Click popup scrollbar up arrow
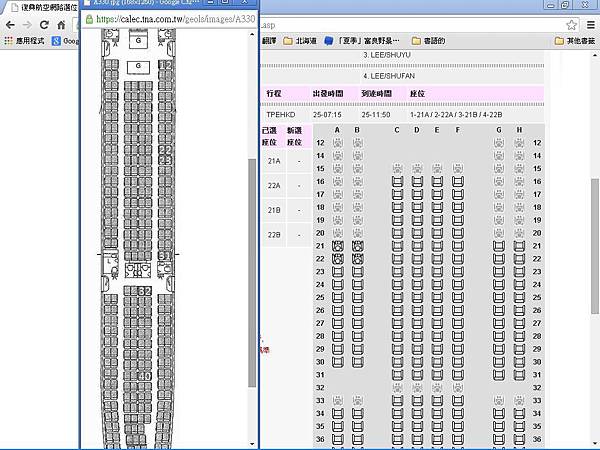This screenshot has height=450, width=600. [252, 34]
